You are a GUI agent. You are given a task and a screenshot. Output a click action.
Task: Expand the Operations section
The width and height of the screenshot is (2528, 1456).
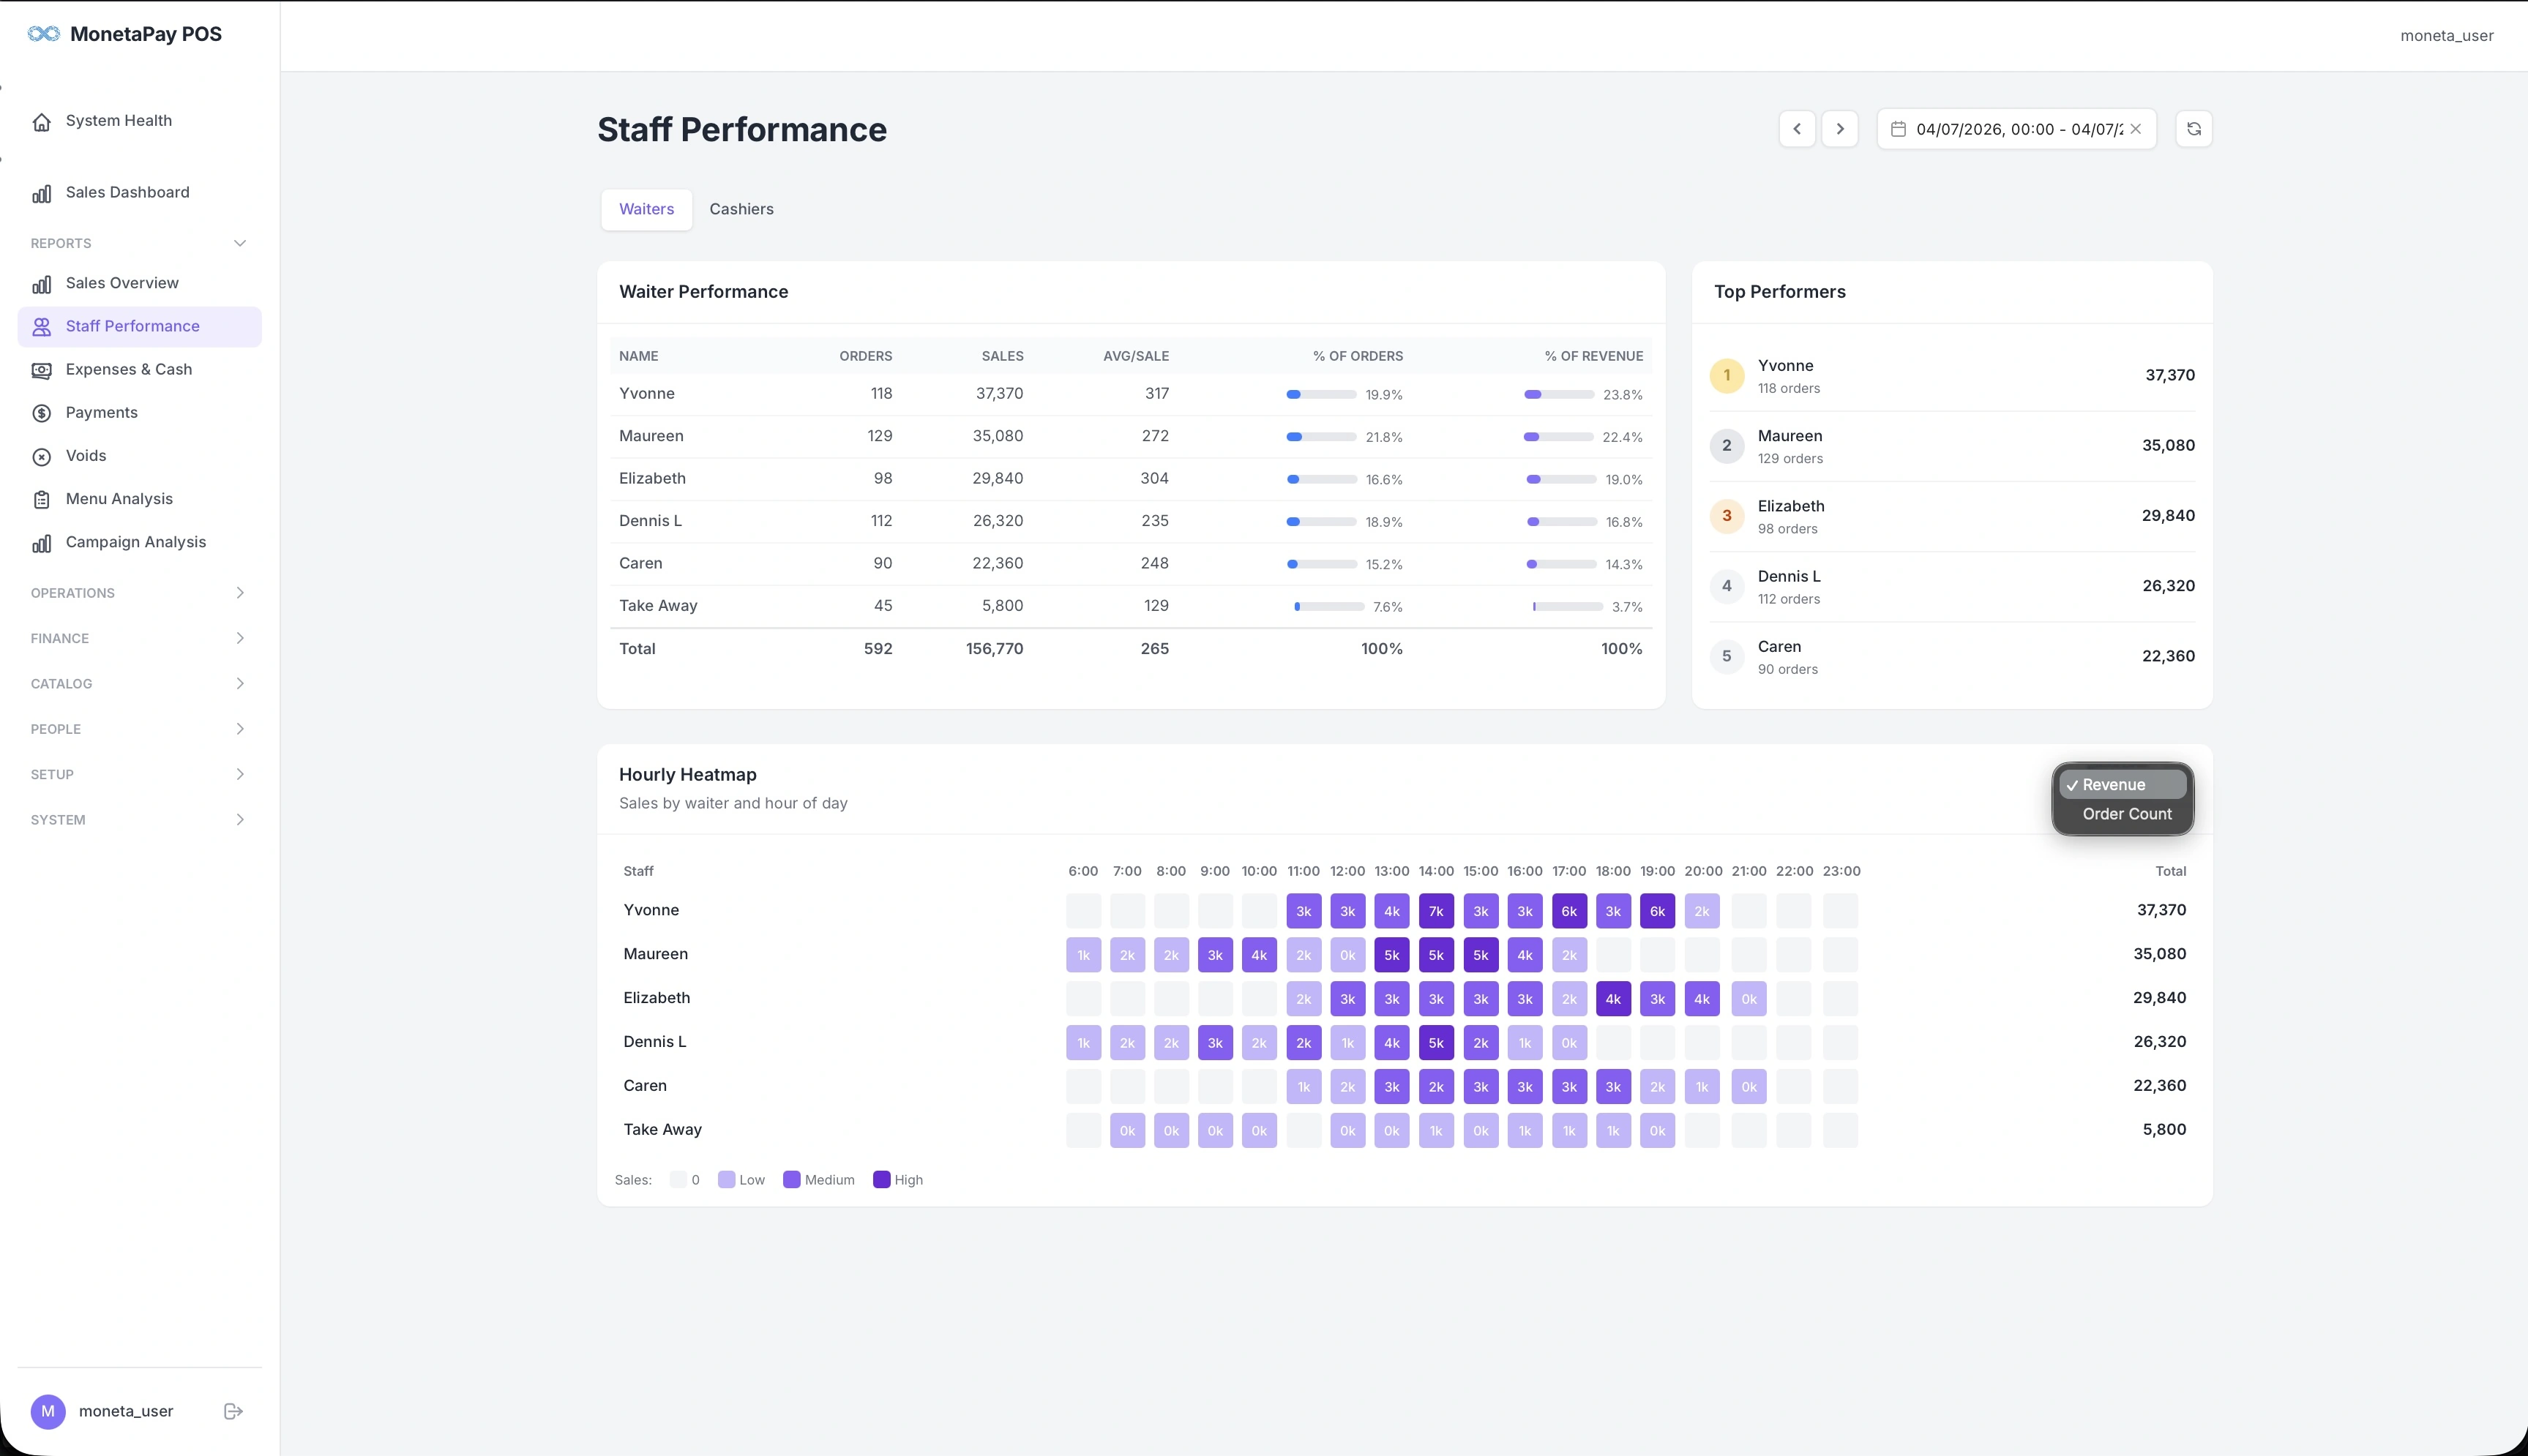[239, 593]
